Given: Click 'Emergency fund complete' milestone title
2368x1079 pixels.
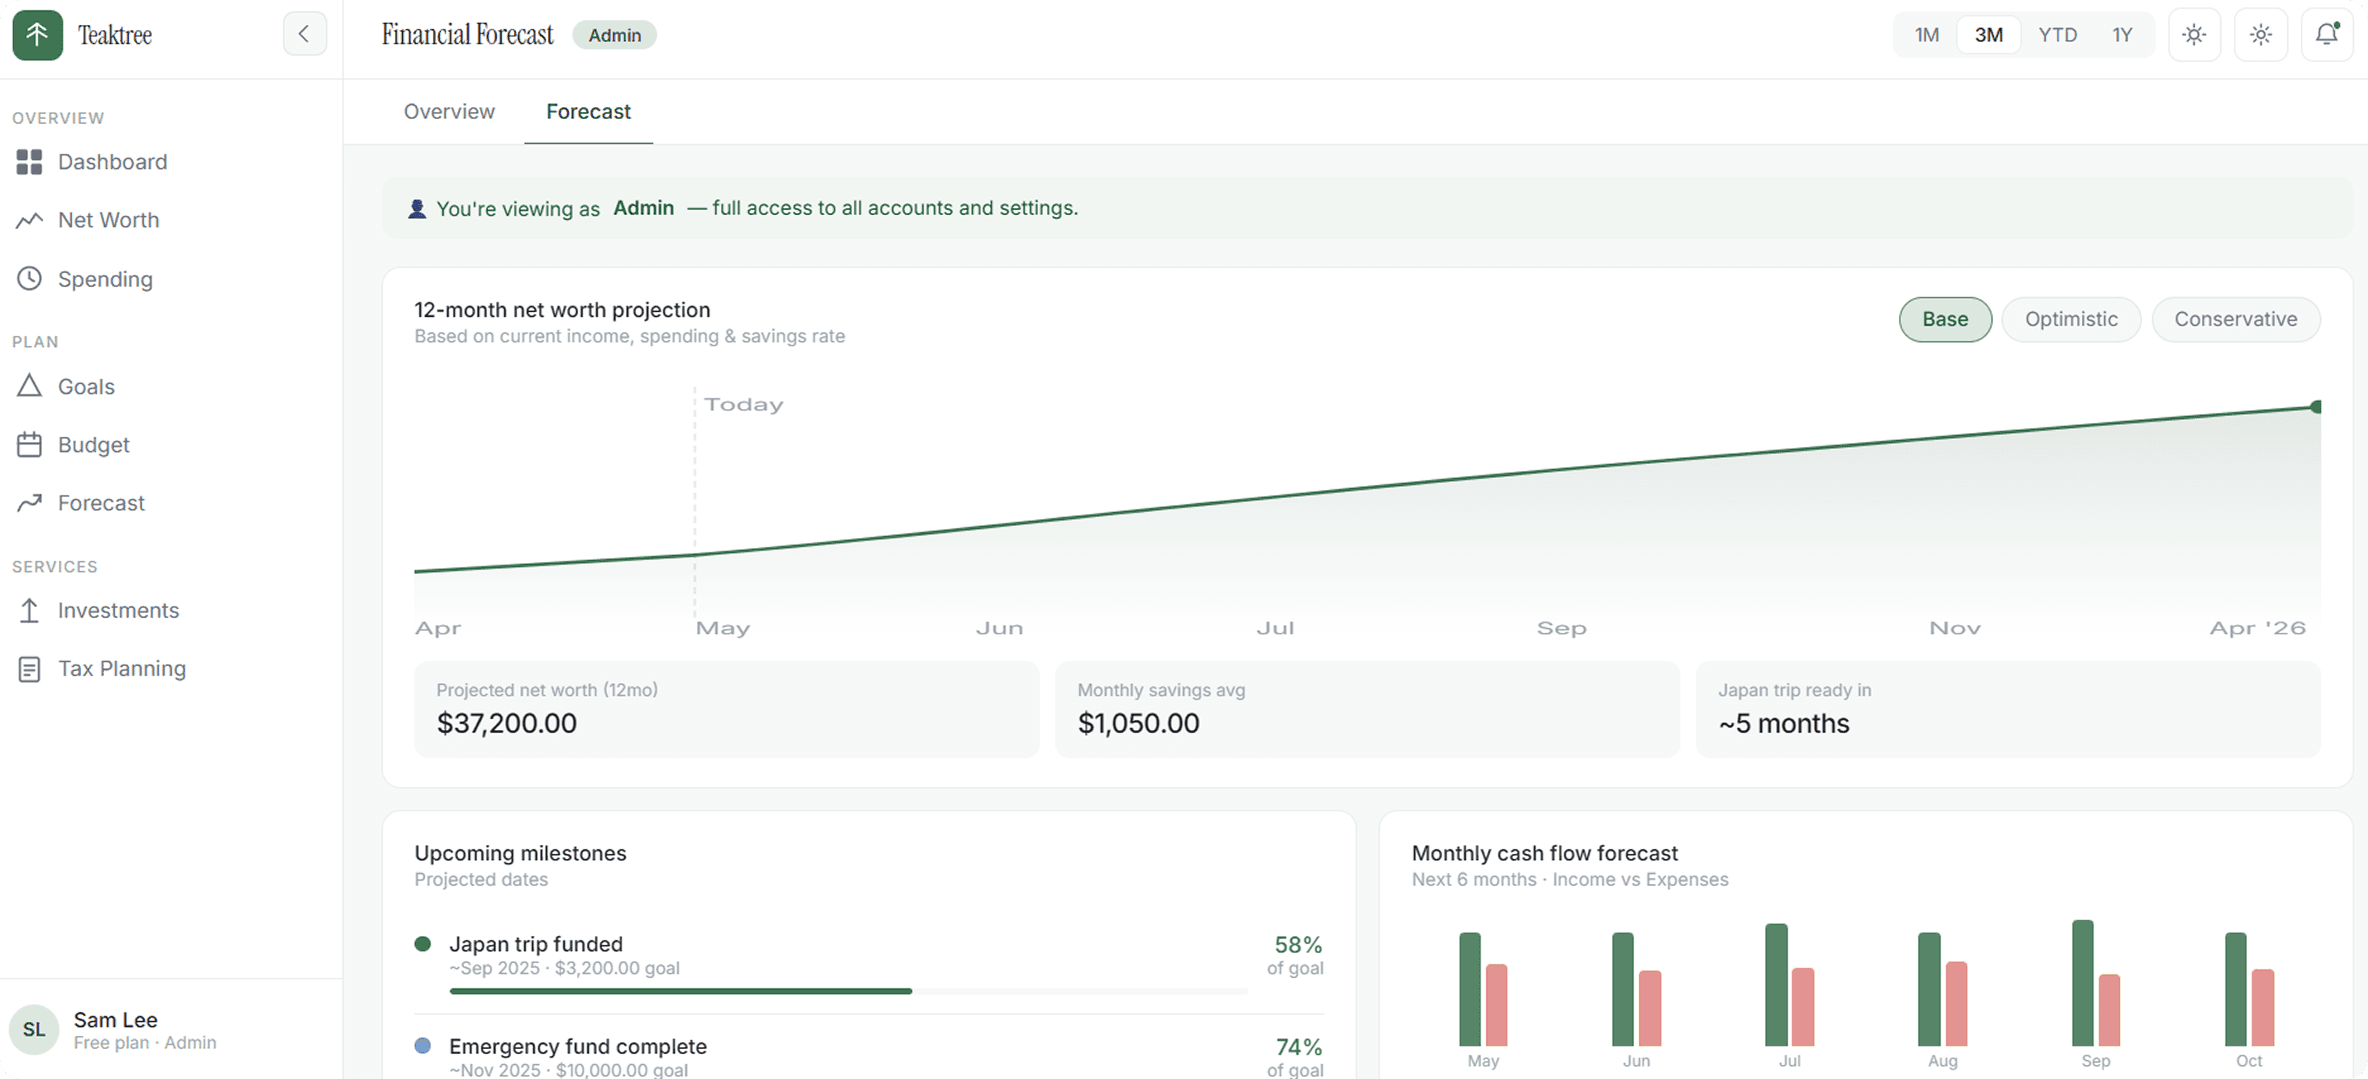Looking at the screenshot, I should (x=578, y=1046).
